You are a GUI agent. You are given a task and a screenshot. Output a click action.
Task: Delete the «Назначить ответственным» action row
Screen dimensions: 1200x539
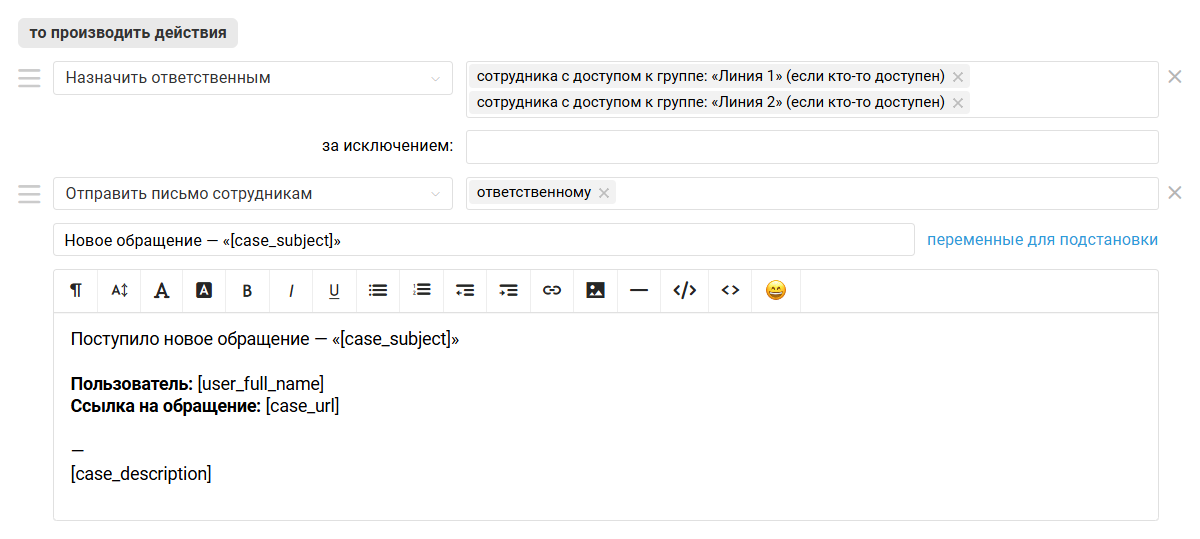tap(1176, 77)
